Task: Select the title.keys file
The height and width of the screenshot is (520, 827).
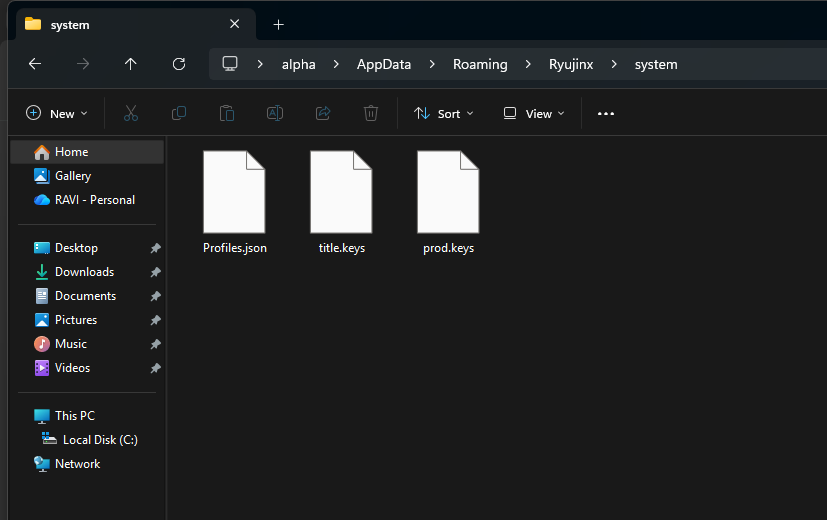Action: tap(342, 203)
